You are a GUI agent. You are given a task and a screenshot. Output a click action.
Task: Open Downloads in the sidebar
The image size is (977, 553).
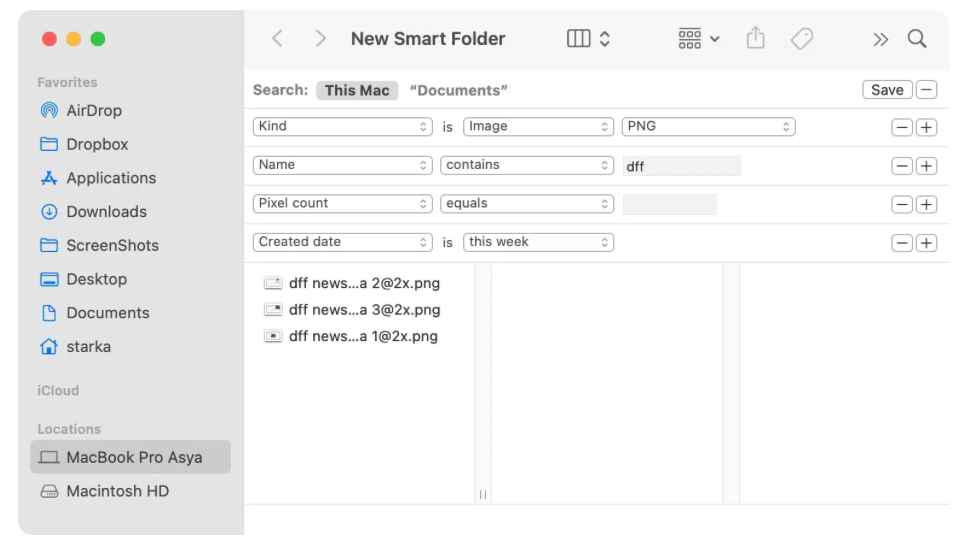click(x=106, y=212)
